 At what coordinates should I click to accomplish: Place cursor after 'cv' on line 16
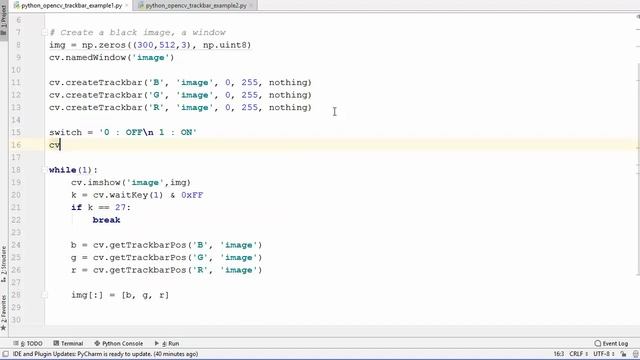tap(60, 145)
